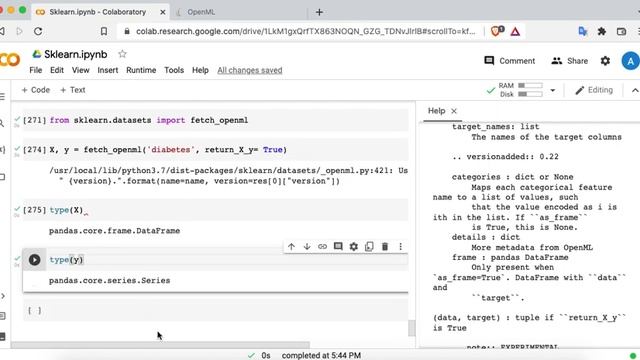
Task: Click the fetch_openml('diabetes') code line
Action: (168, 150)
